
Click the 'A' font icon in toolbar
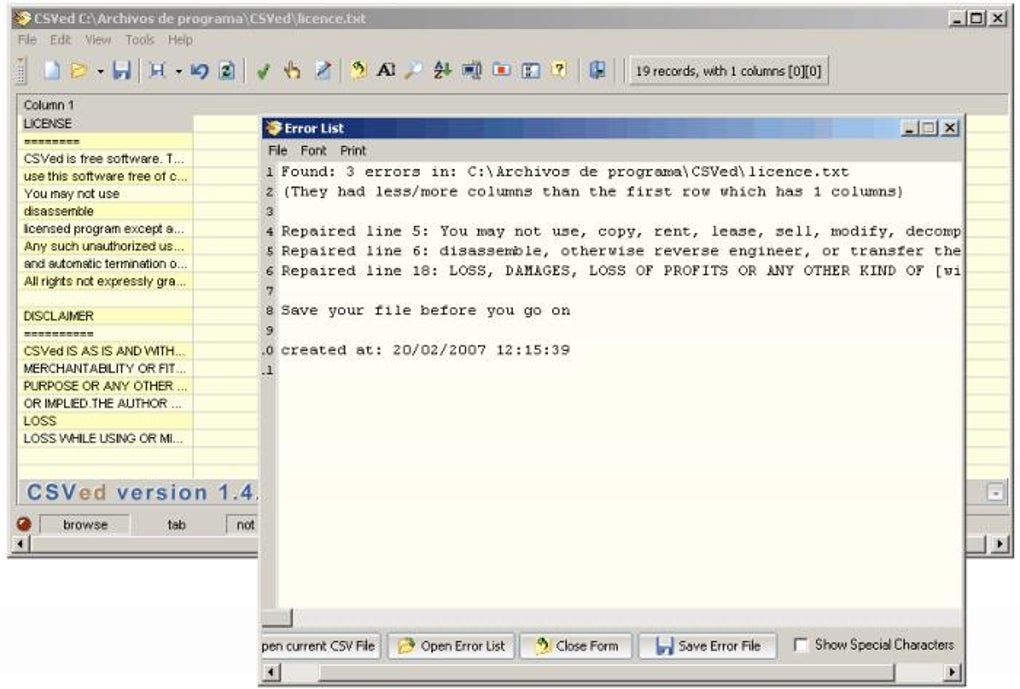point(386,70)
